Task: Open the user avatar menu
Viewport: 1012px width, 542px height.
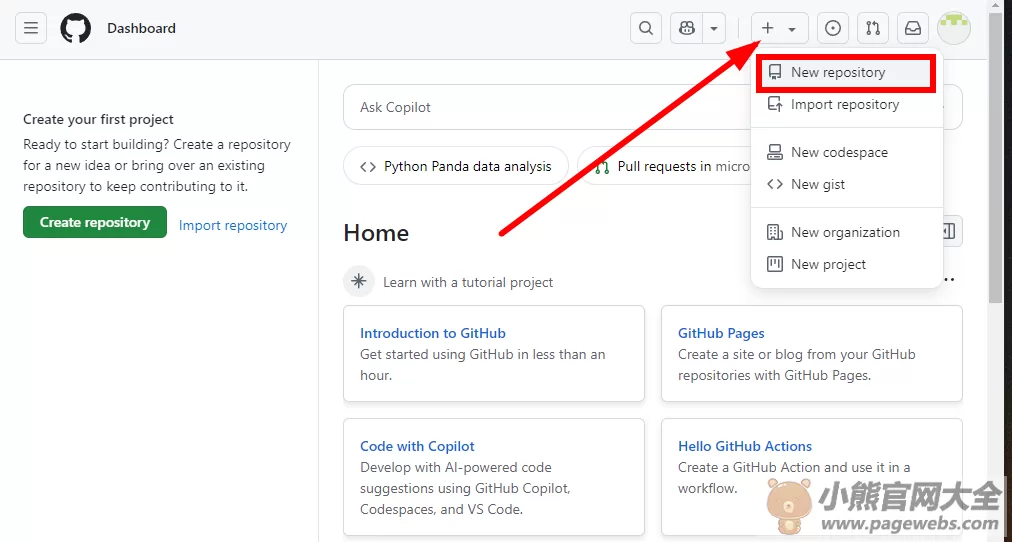Action: point(954,28)
